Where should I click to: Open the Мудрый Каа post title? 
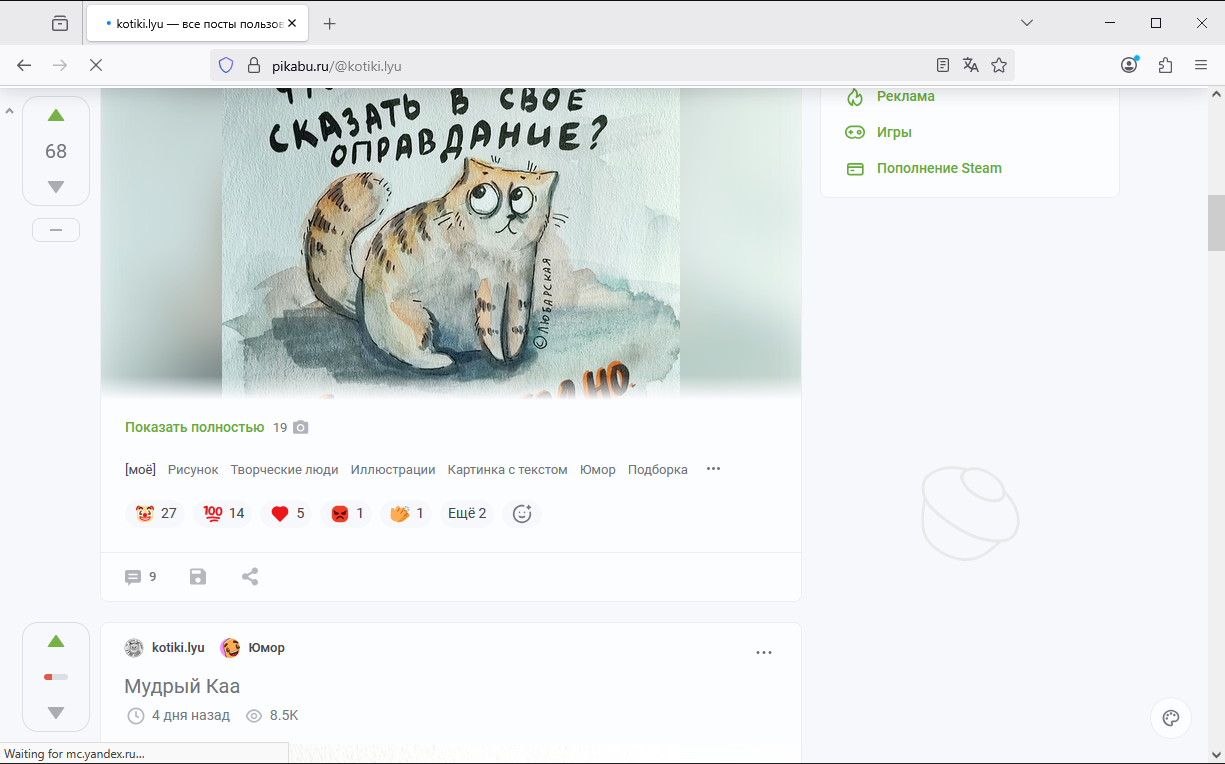coord(182,686)
